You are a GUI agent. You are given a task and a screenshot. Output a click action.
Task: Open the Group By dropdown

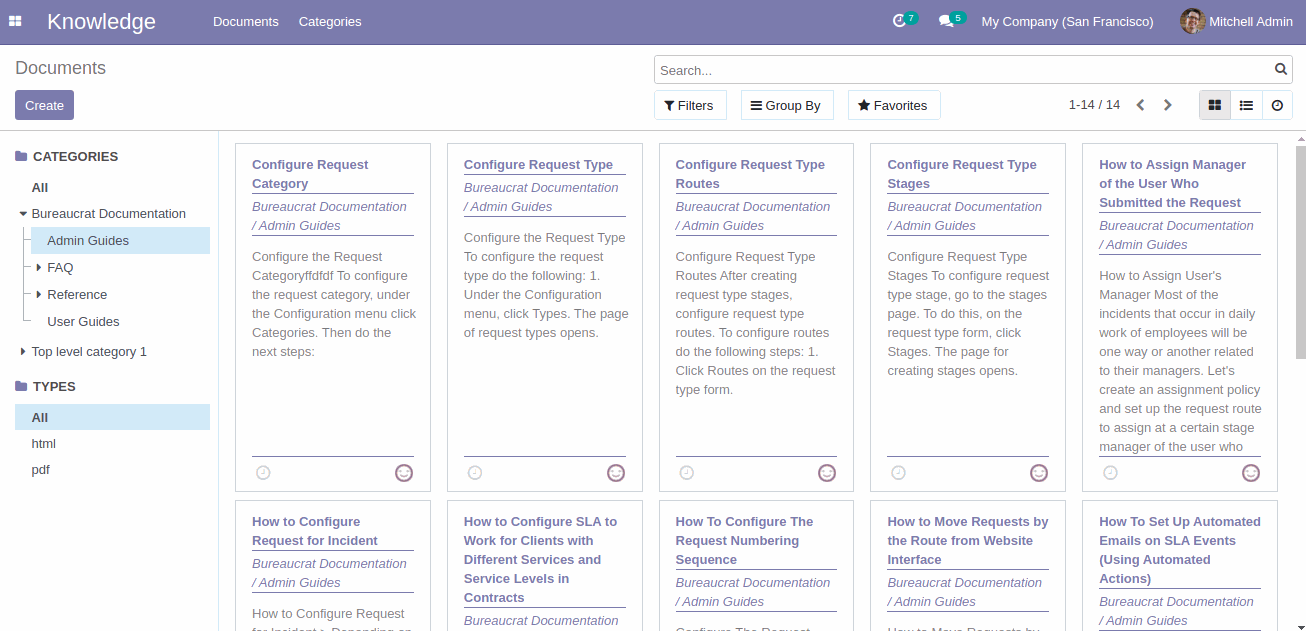(786, 105)
